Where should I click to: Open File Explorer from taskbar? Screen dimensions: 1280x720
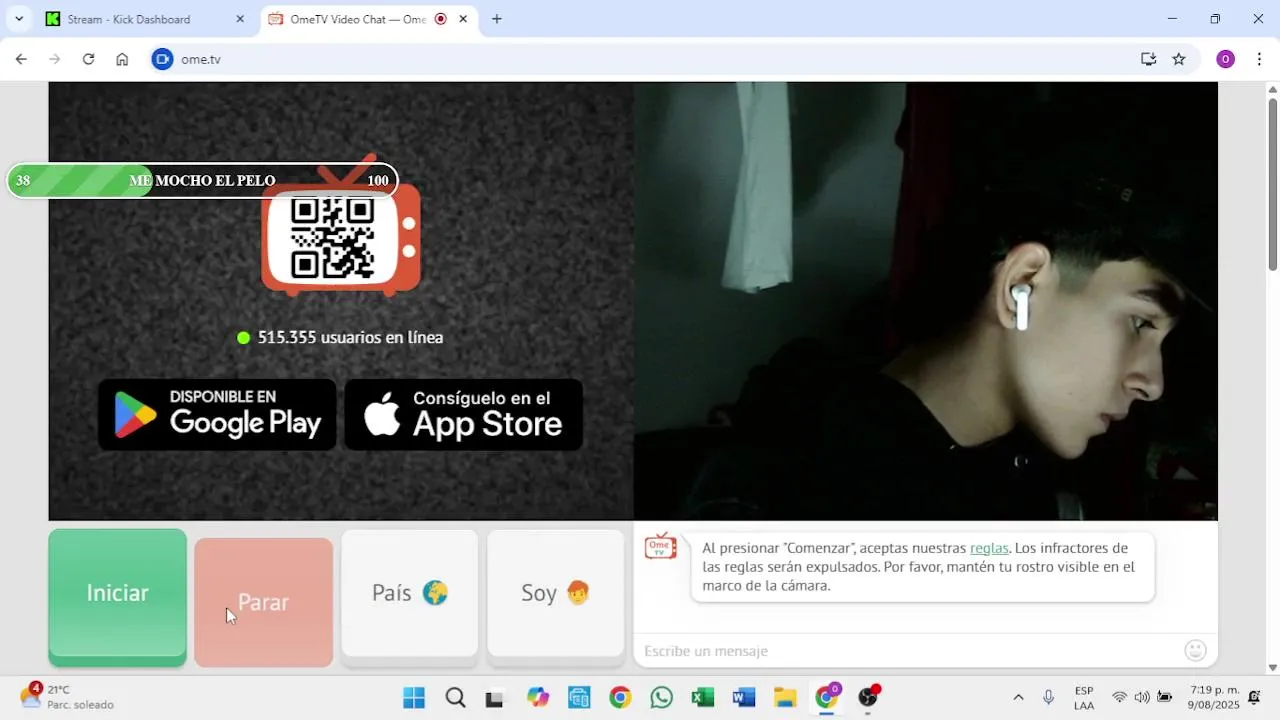click(785, 698)
